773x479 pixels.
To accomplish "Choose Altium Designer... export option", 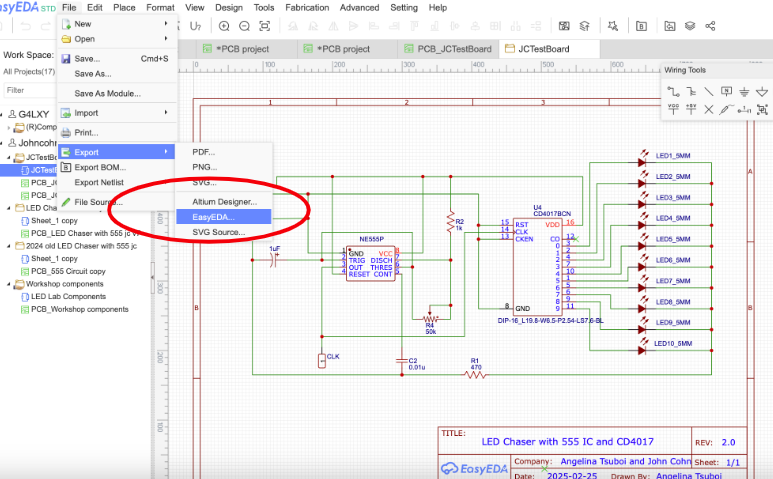I will tap(224, 201).
